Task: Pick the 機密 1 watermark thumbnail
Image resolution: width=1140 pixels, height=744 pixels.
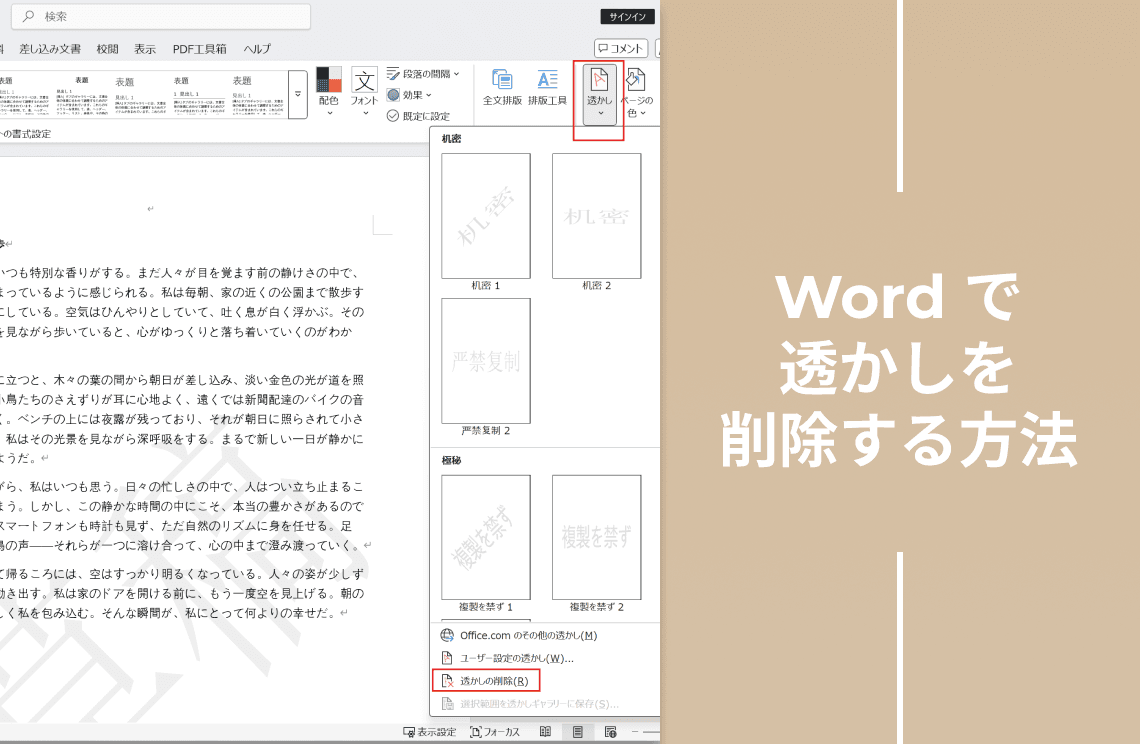Action: coord(486,216)
